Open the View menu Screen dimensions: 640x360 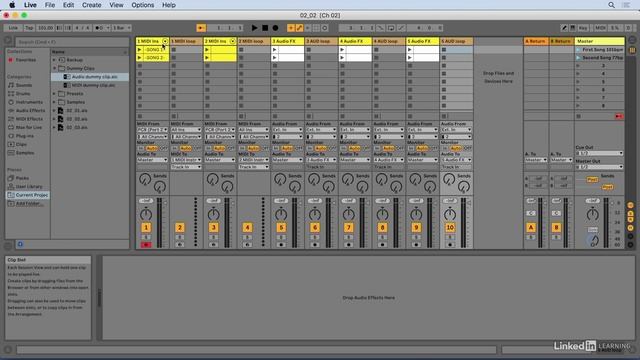pos(116,5)
